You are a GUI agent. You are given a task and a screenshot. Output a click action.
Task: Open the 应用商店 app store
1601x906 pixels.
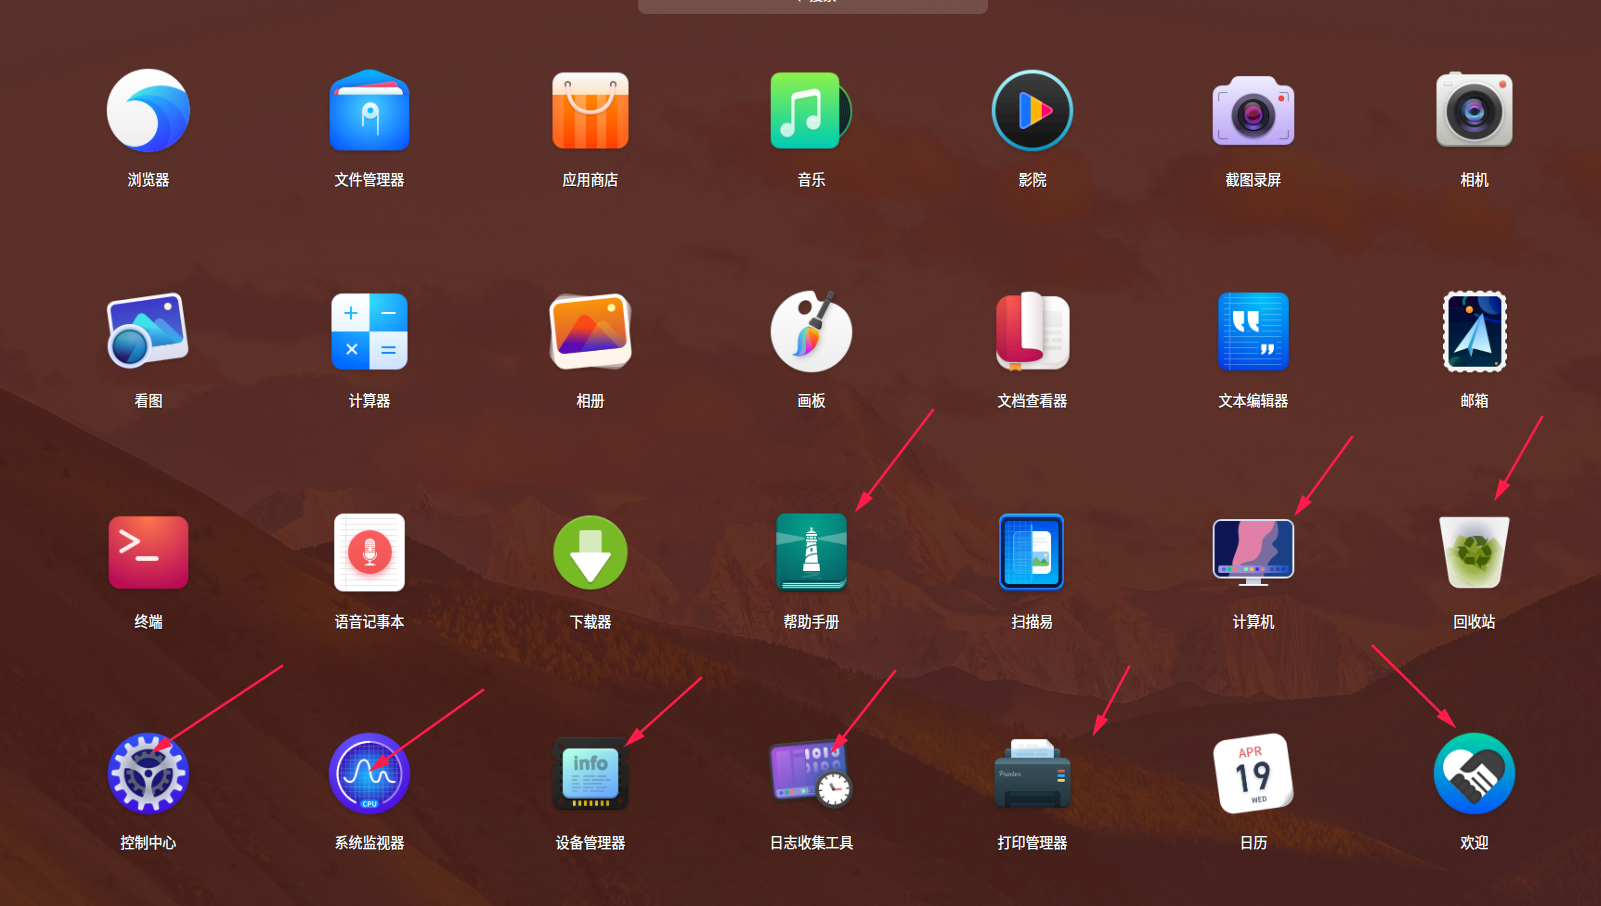pyautogui.click(x=590, y=110)
